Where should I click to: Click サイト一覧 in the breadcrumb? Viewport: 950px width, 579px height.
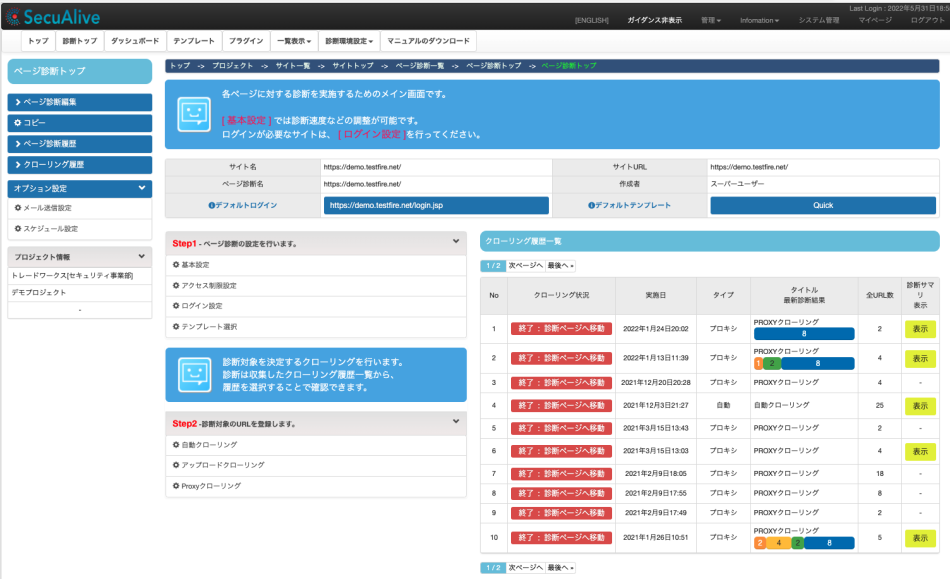(x=293, y=65)
